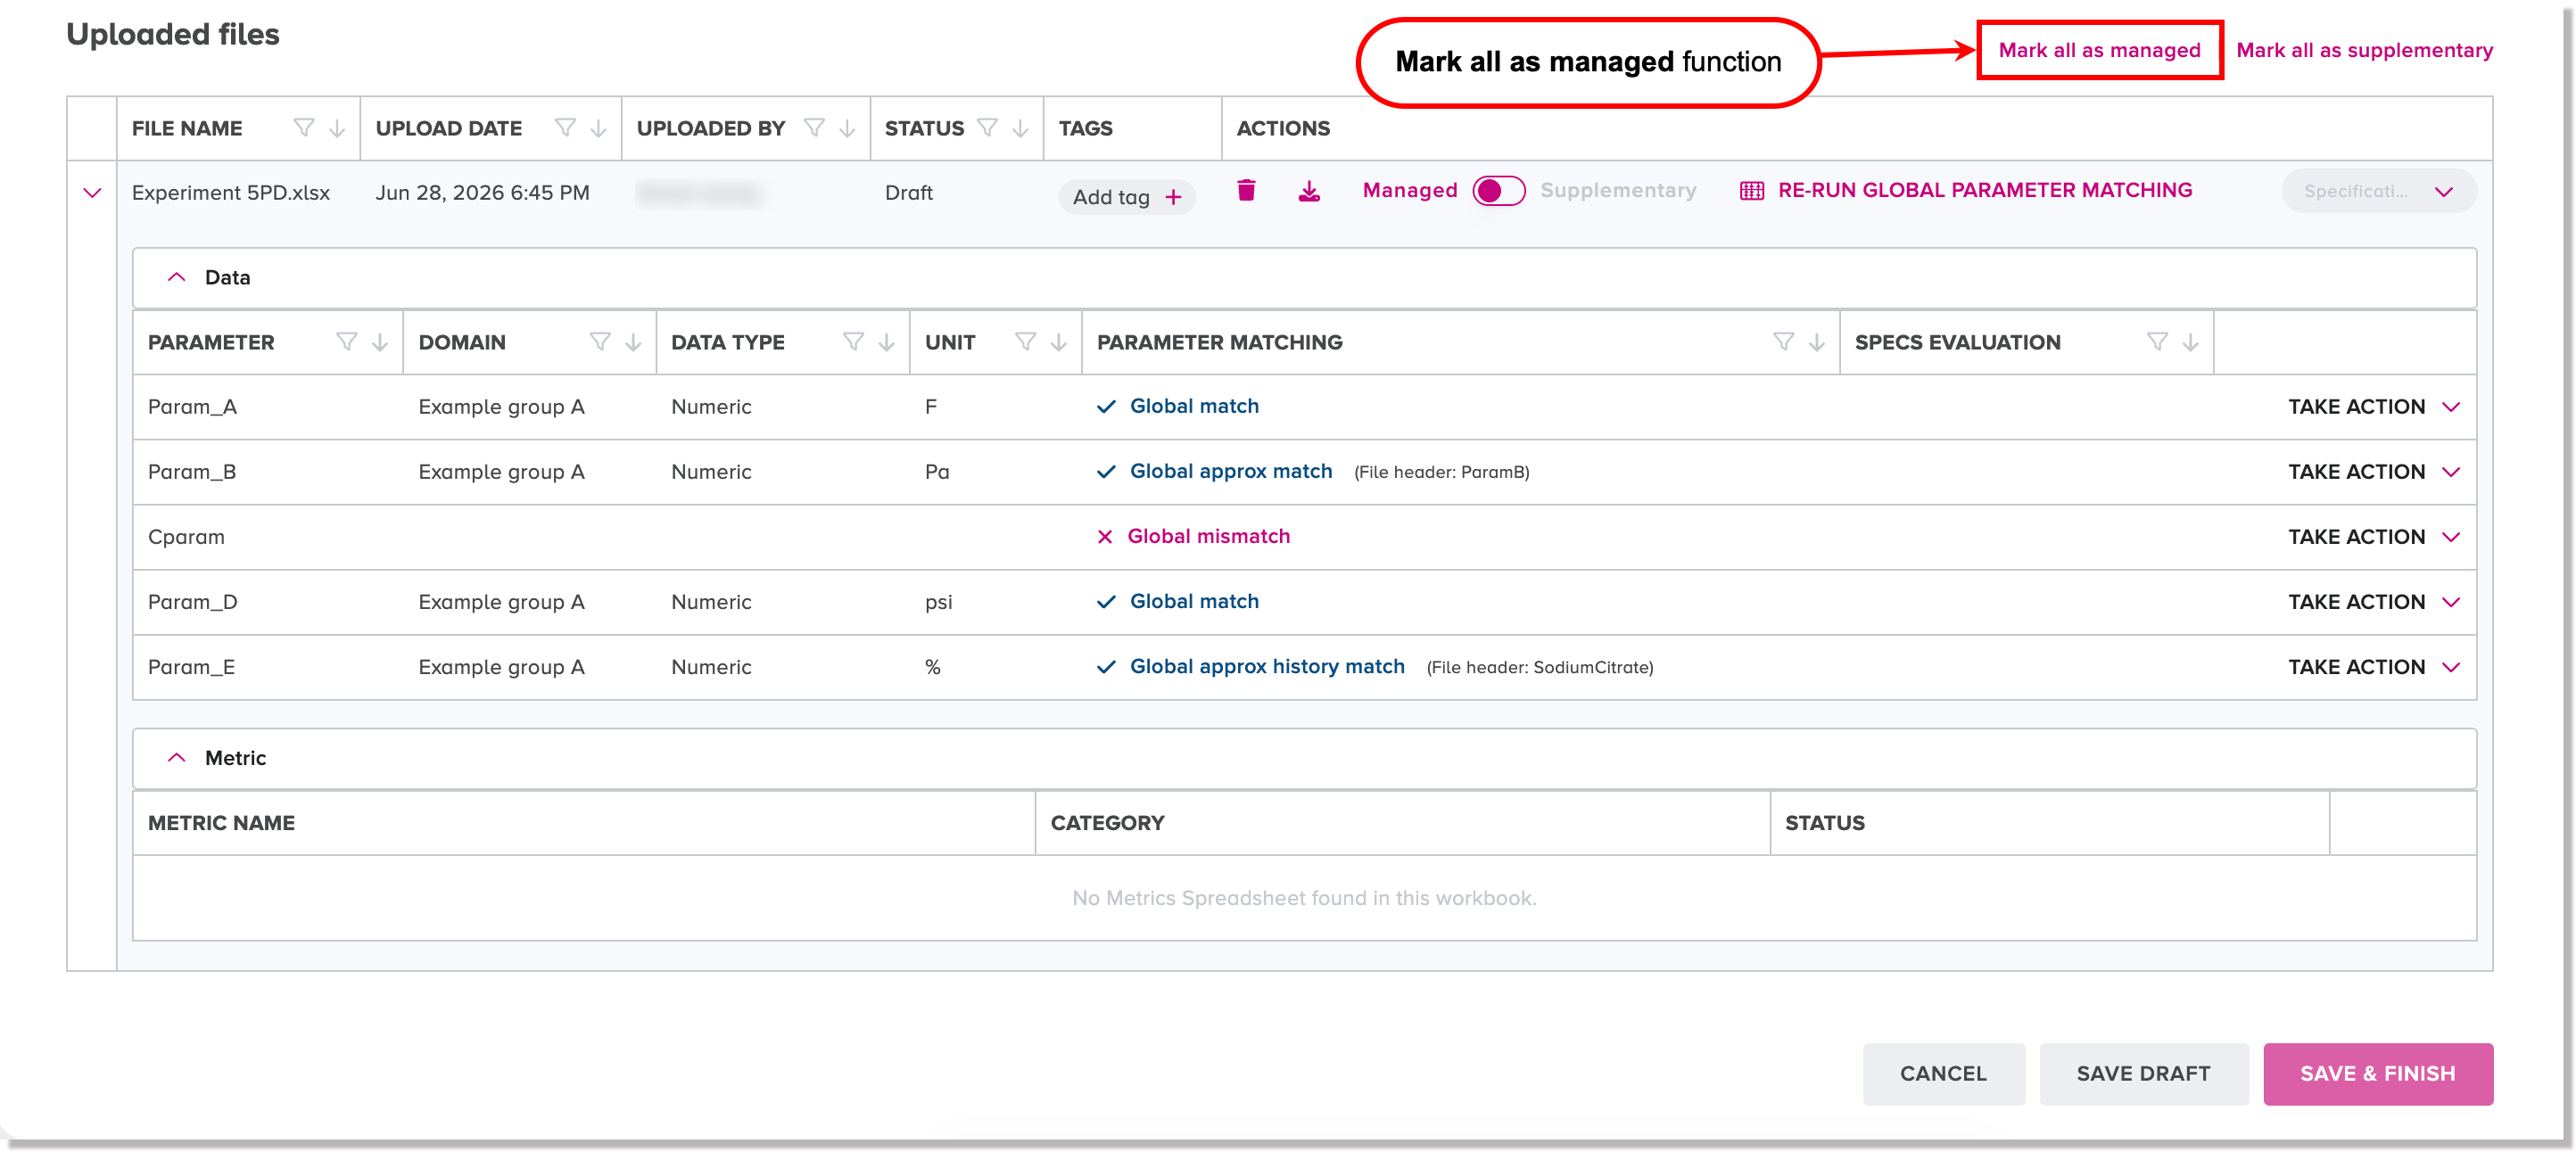
Task: Filter the Data Type column
Action: tap(852, 341)
